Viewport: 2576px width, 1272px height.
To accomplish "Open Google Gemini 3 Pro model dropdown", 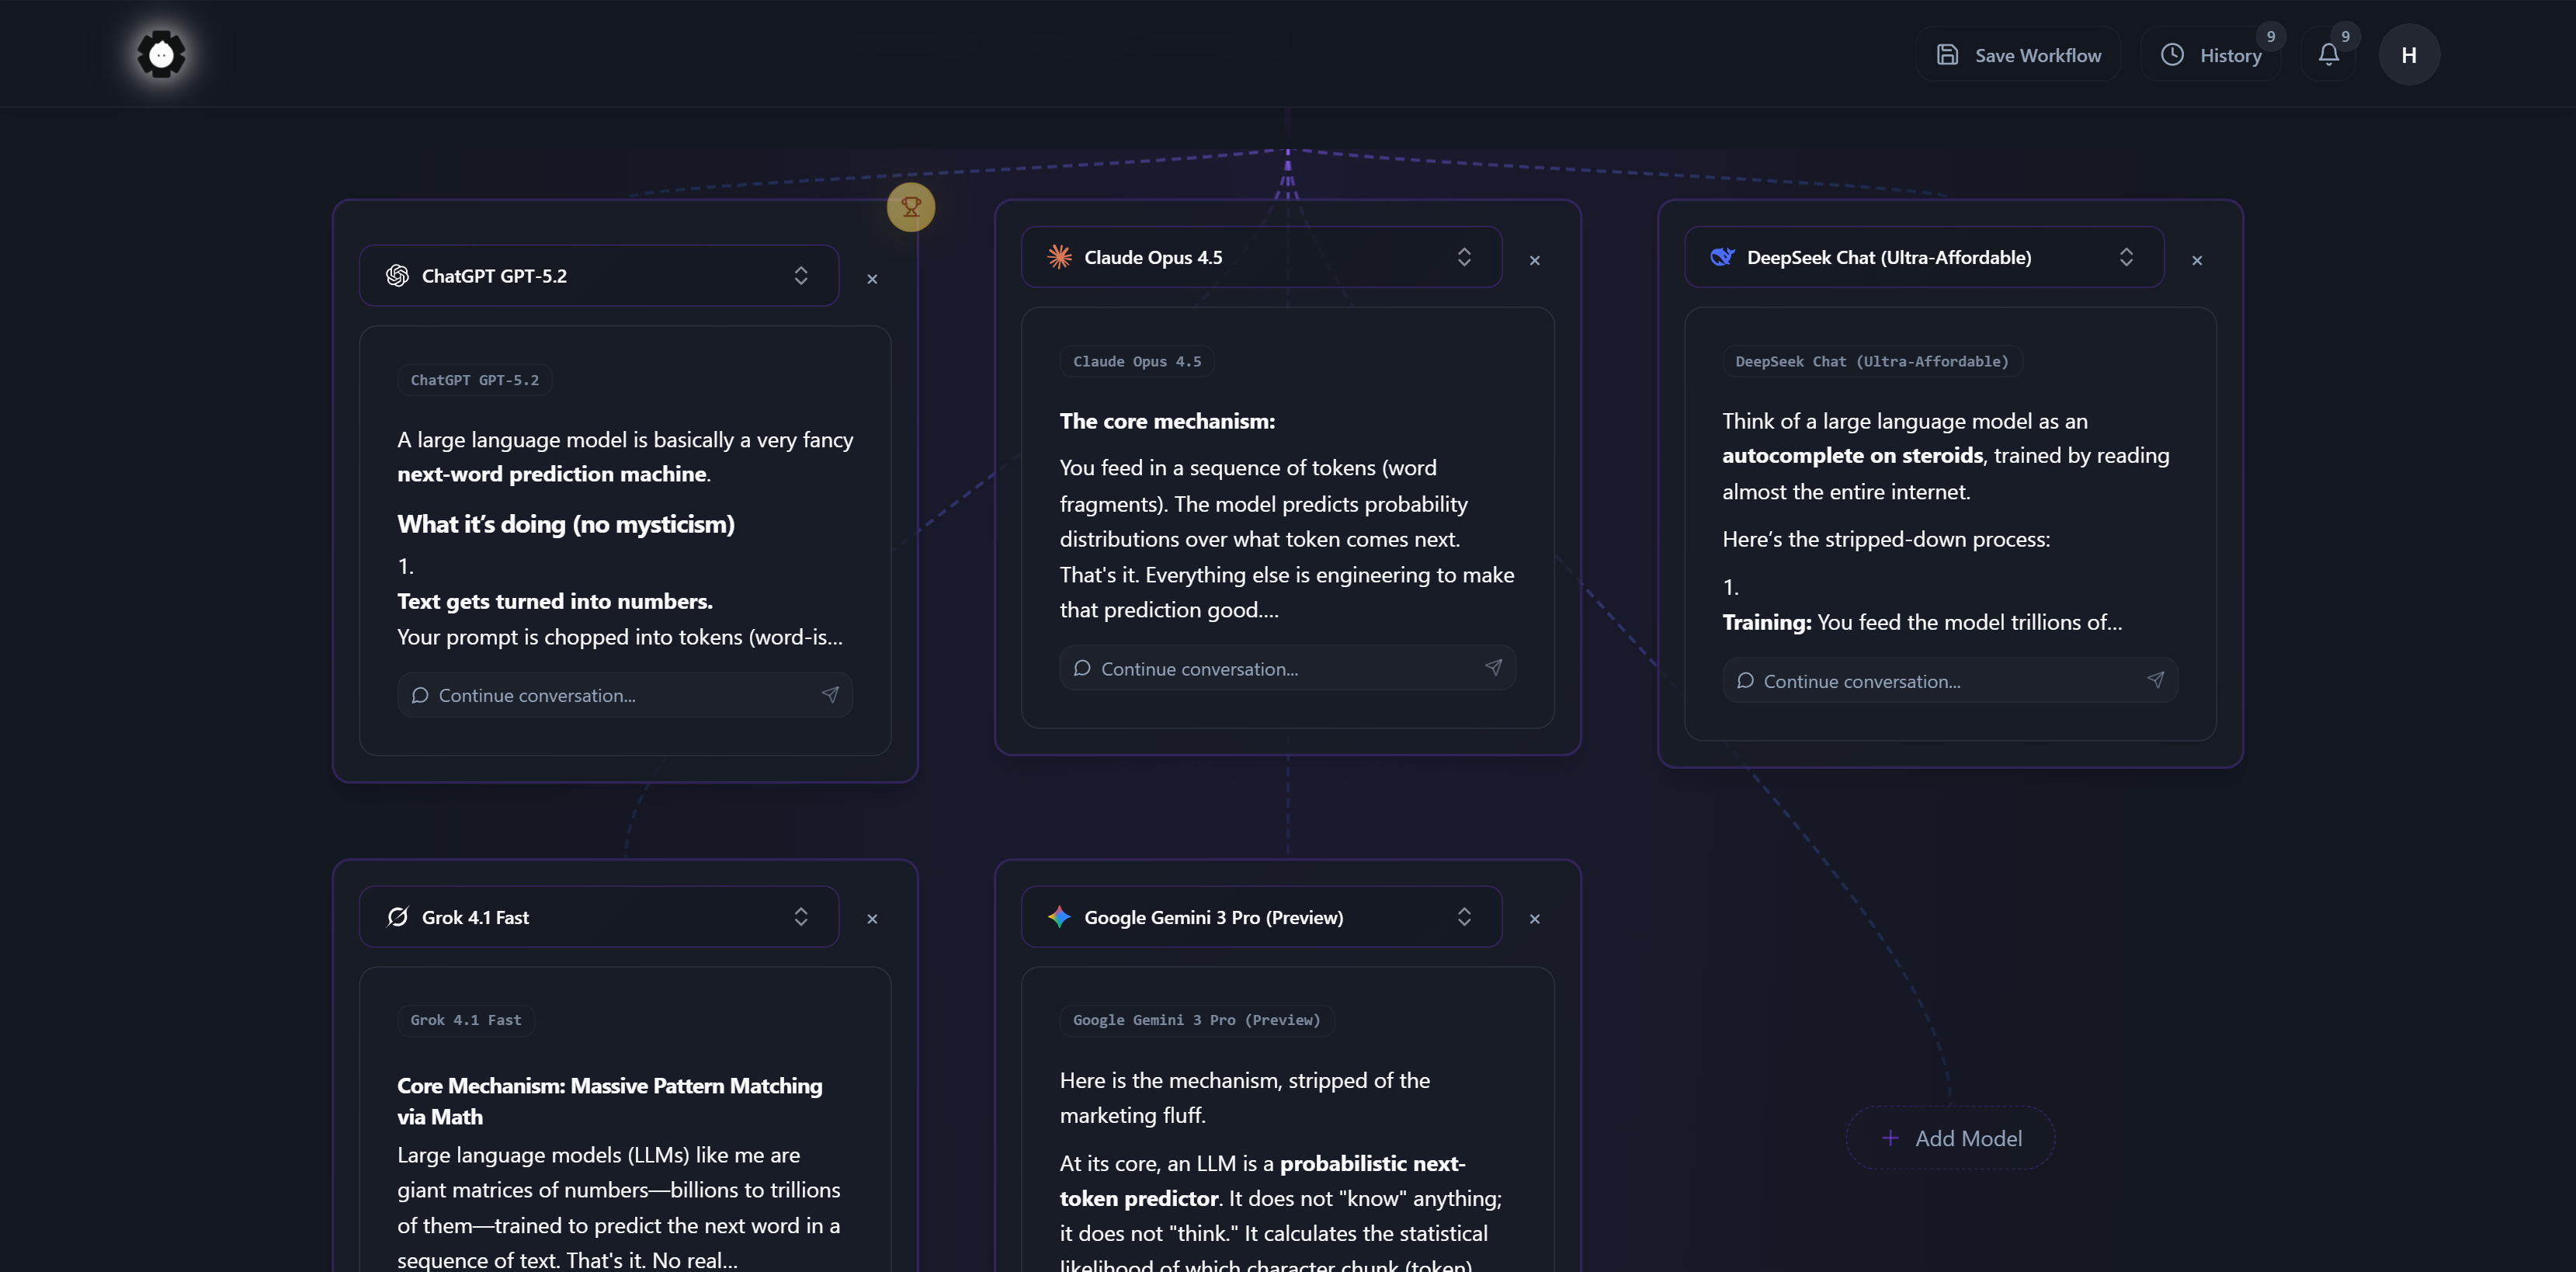I will pyautogui.click(x=1260, y=917).
